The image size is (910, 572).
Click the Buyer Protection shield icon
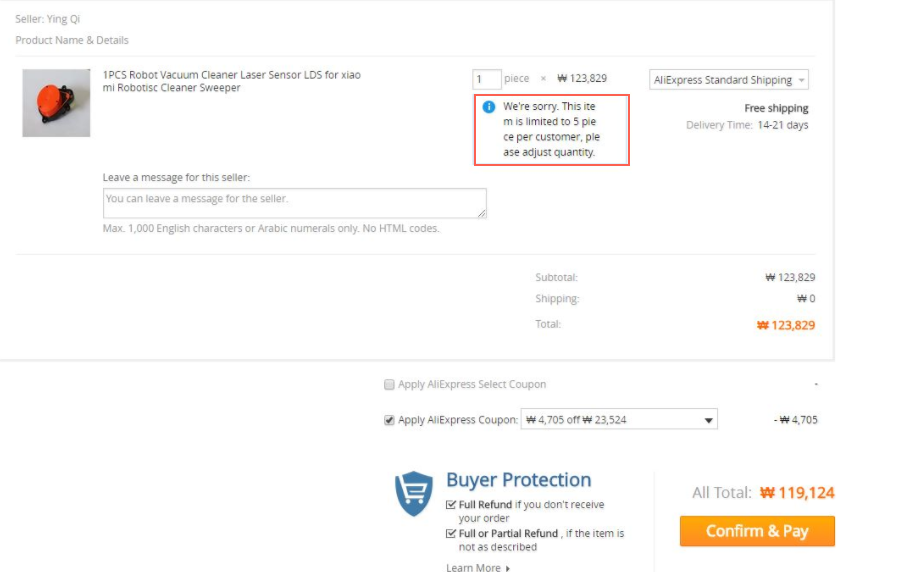414,493
